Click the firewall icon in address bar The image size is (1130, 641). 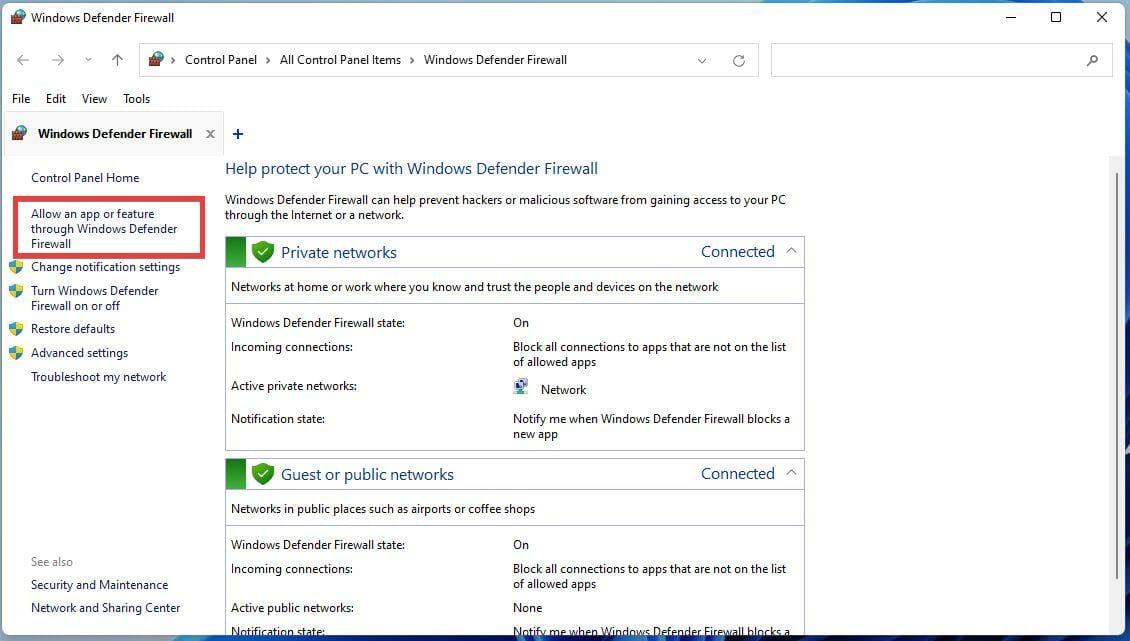coord(156,59)
